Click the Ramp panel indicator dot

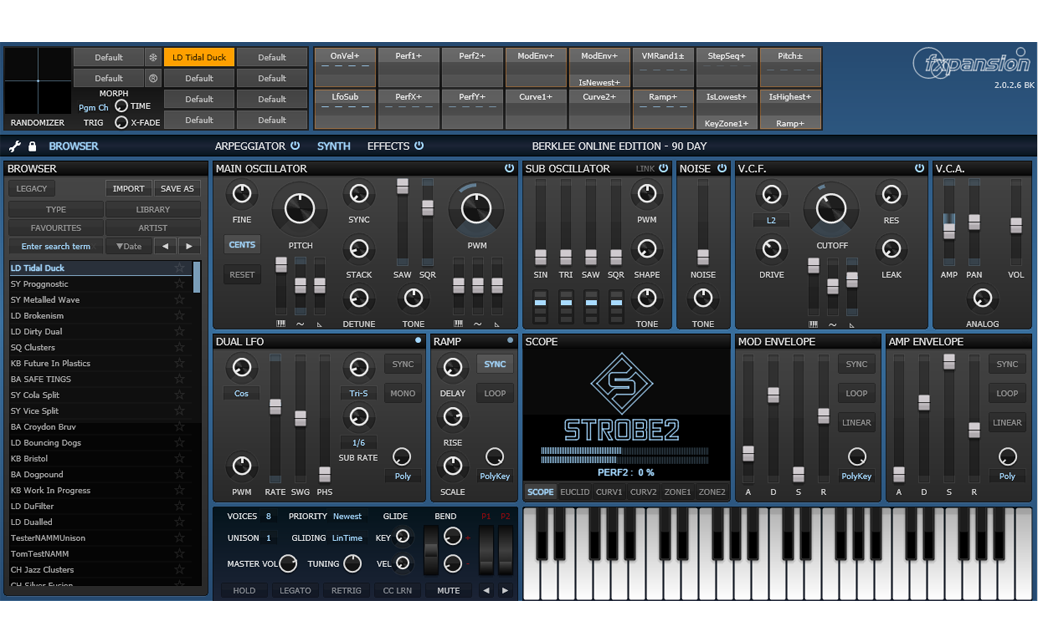510,340
